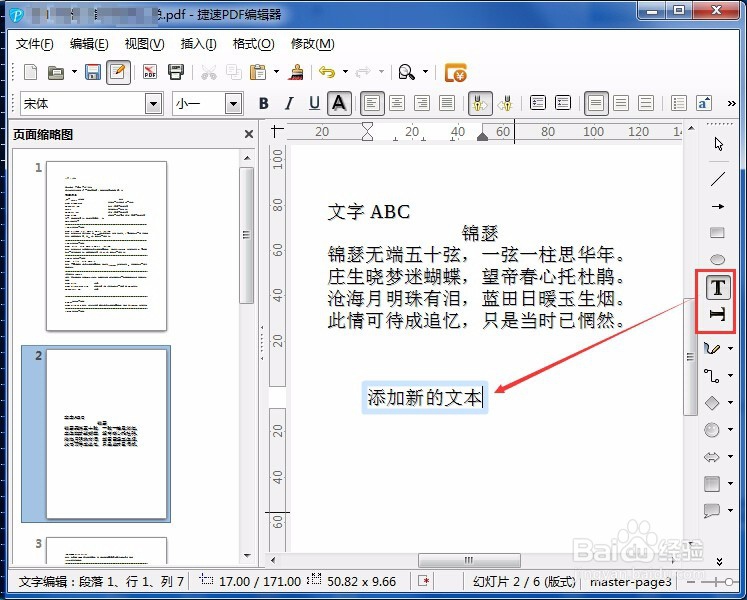Select page 1 thumbnail
The image size is (747, 600).
[x=106, y=246]
